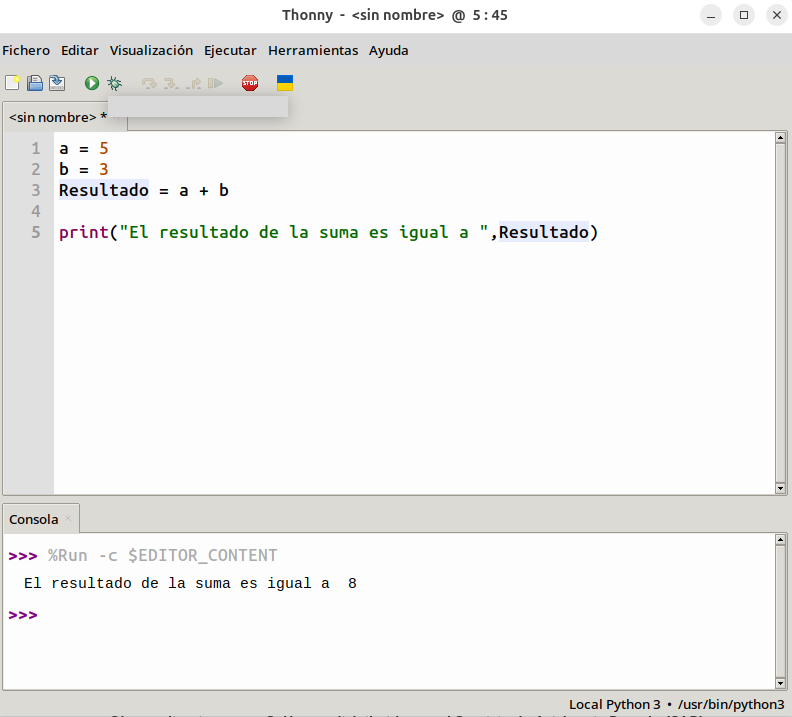The image size is (792, 717).
Task: Close the Consola tab with its x
Action: pyautogui.click(x=68, y=518)
